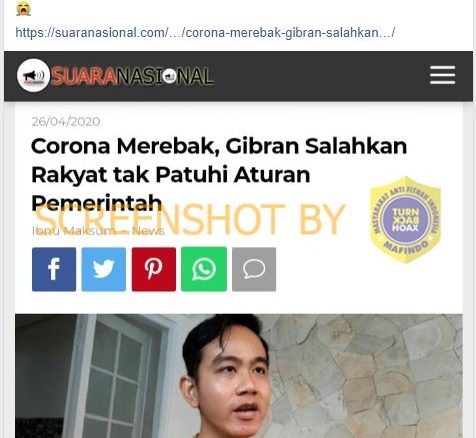The height and width of the screenshot is (438, 476).
Task: Click the Turn Back Hoax Mafindo badge
Action: (405, 220)
